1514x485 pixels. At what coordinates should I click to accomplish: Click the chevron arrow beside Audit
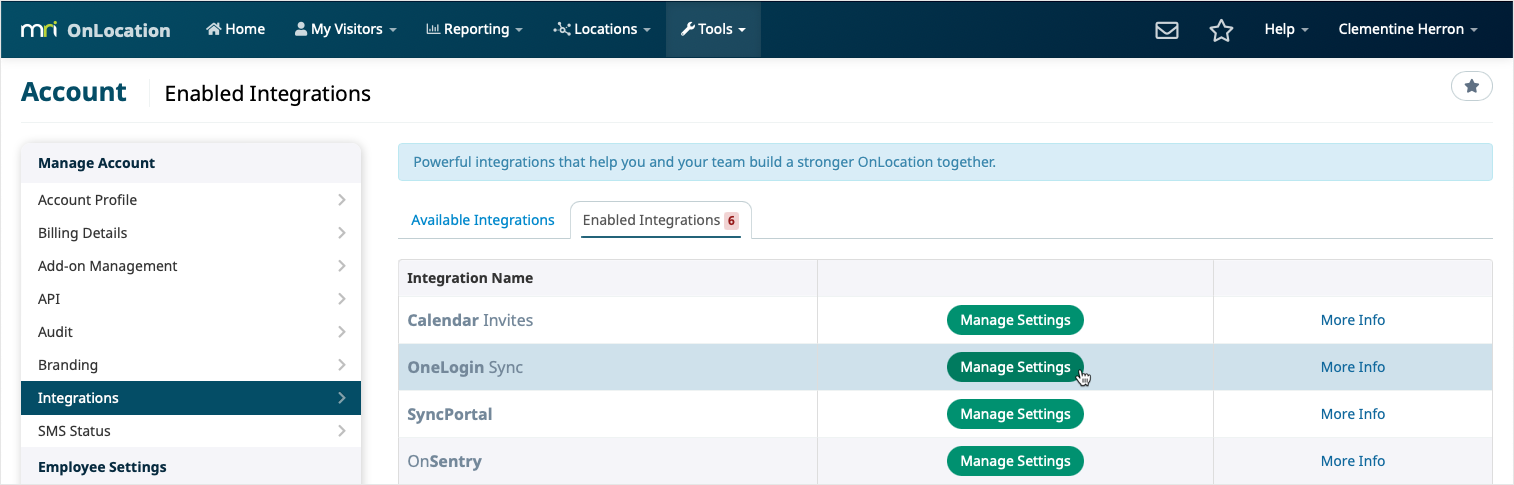pyautogui.click(x=341, y=332)
